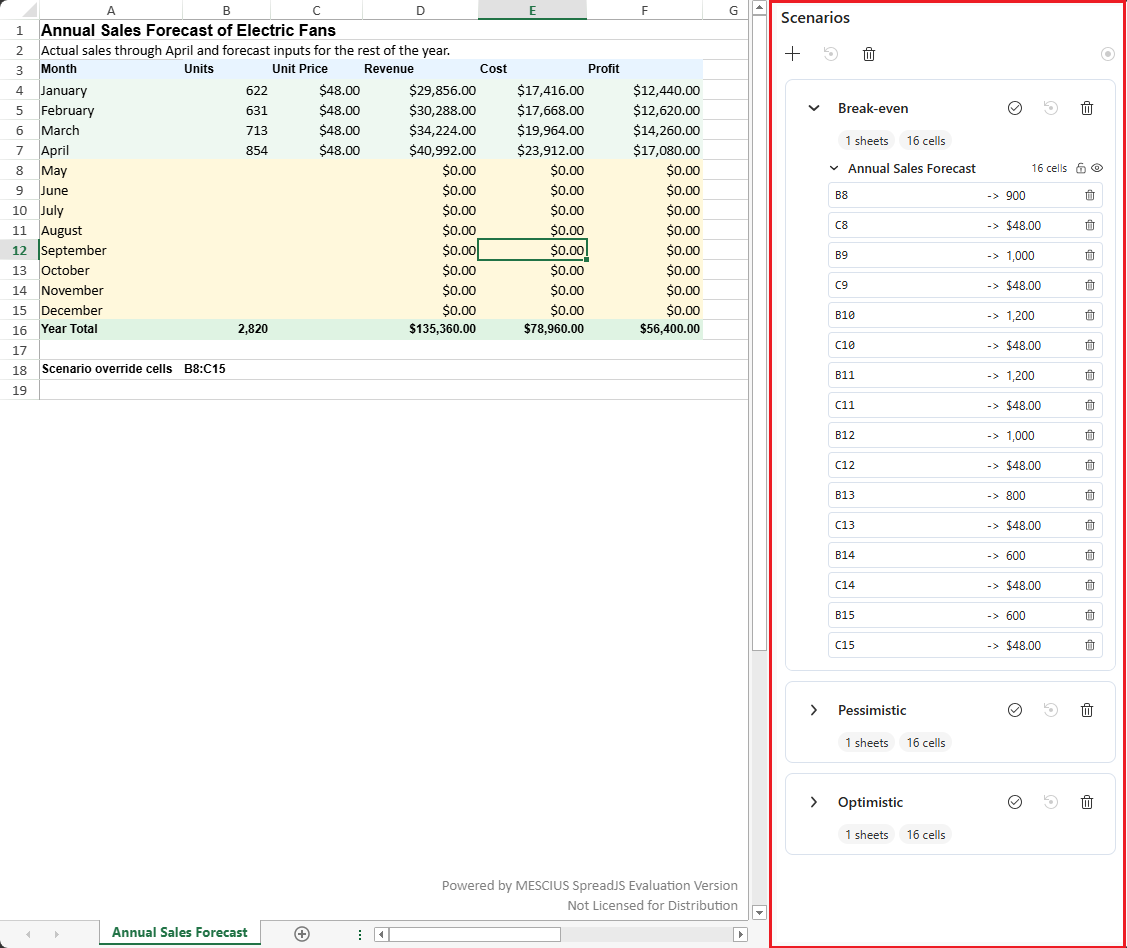Click next sheet navigation arrow

tap(57, 934)
